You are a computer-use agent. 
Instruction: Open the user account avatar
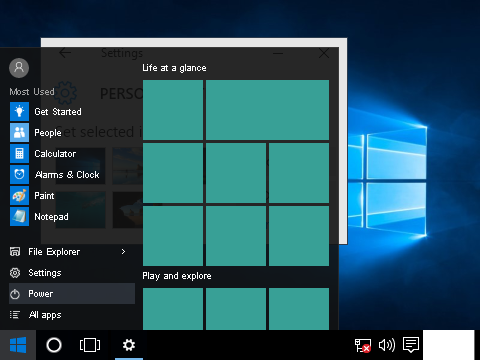coord(19,68)
